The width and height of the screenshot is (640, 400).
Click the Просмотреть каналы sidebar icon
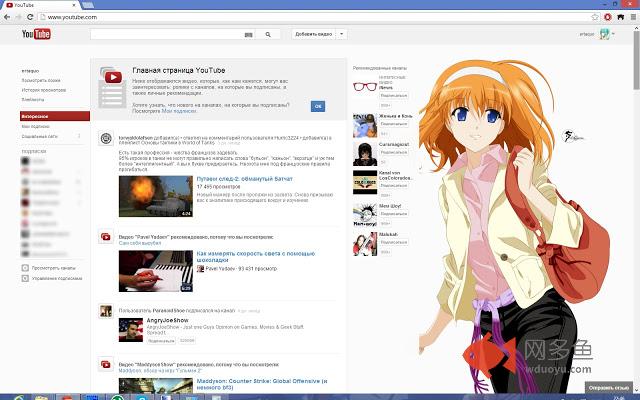pos(25,268)
